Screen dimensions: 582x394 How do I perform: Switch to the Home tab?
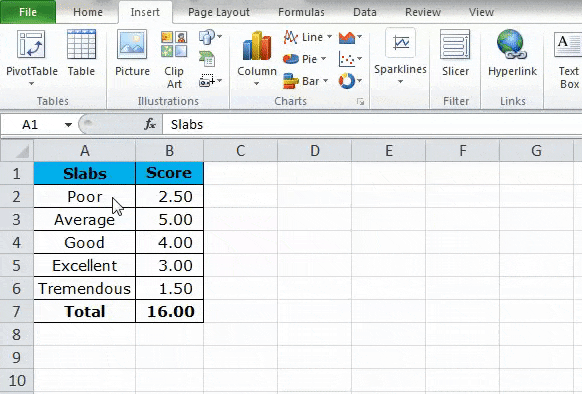point(88,12)
